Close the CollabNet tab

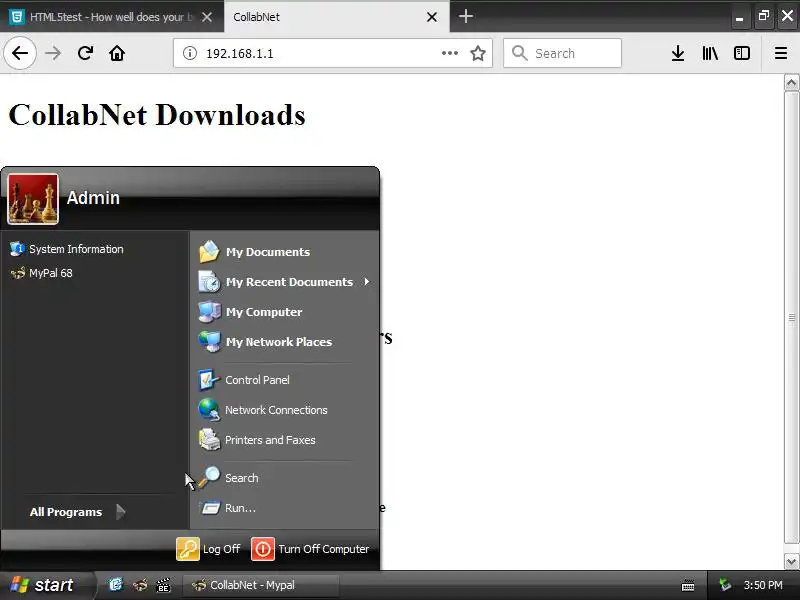432,17
